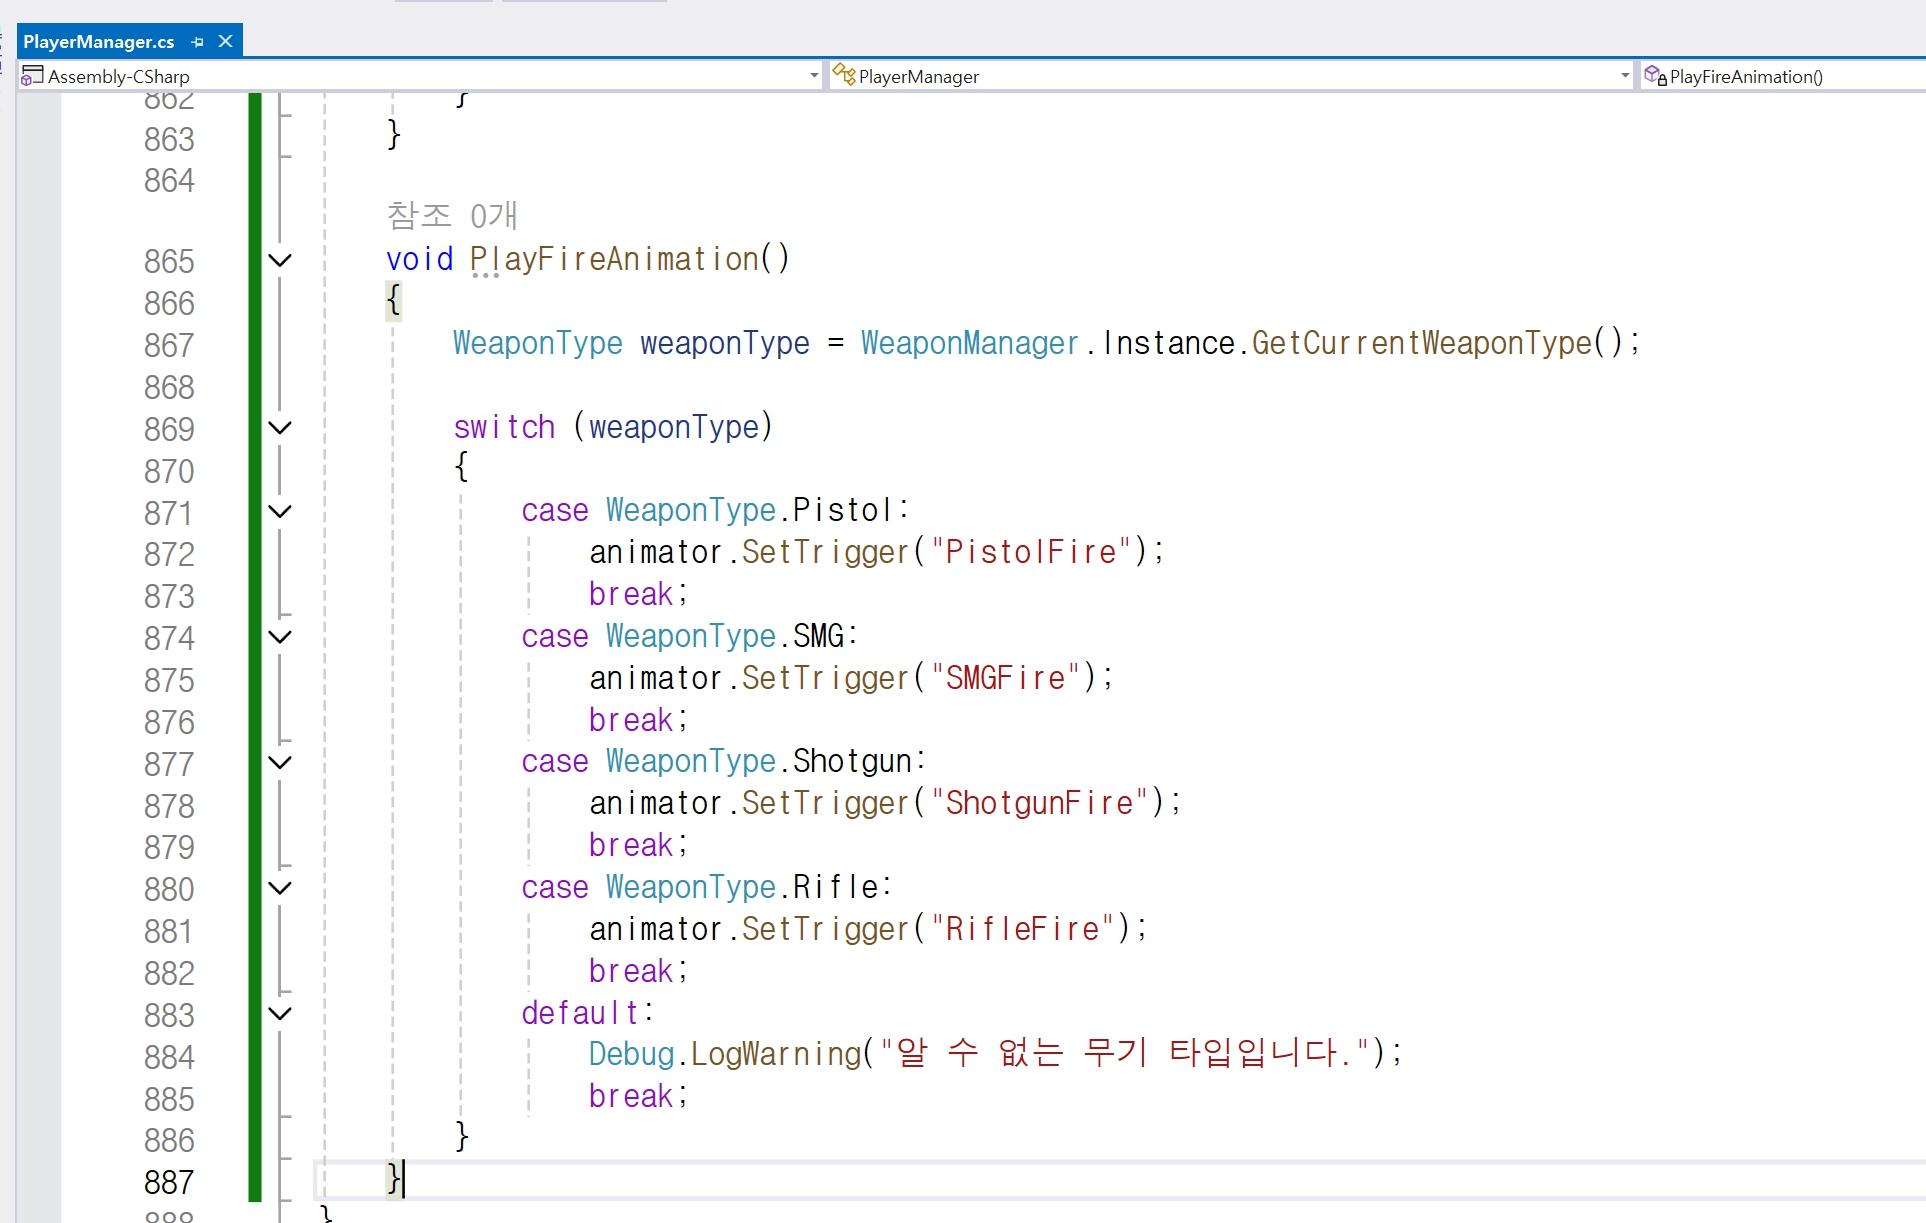Viewport: 1926px width, 1223px height.
Task: Collapse the SMG case block
Action: pos(280,637)
